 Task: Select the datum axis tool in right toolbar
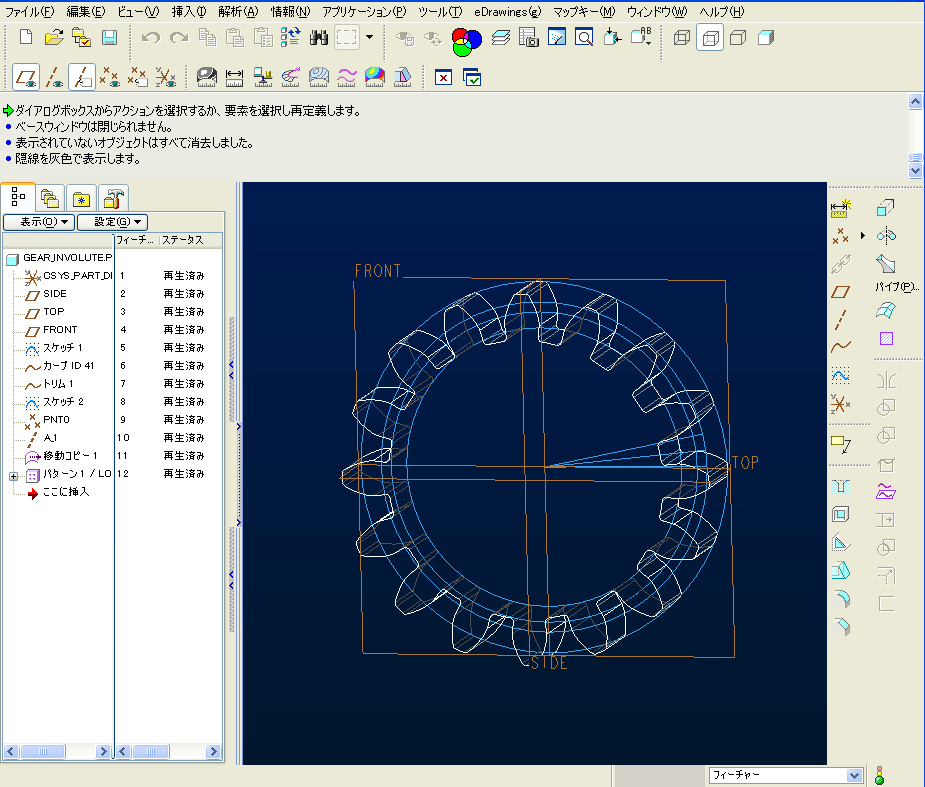pos(842,320)
